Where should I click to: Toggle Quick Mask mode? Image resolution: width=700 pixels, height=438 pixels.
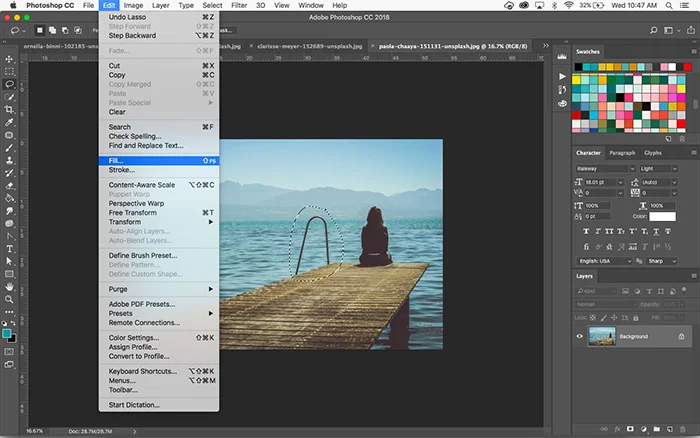(9, 352)
